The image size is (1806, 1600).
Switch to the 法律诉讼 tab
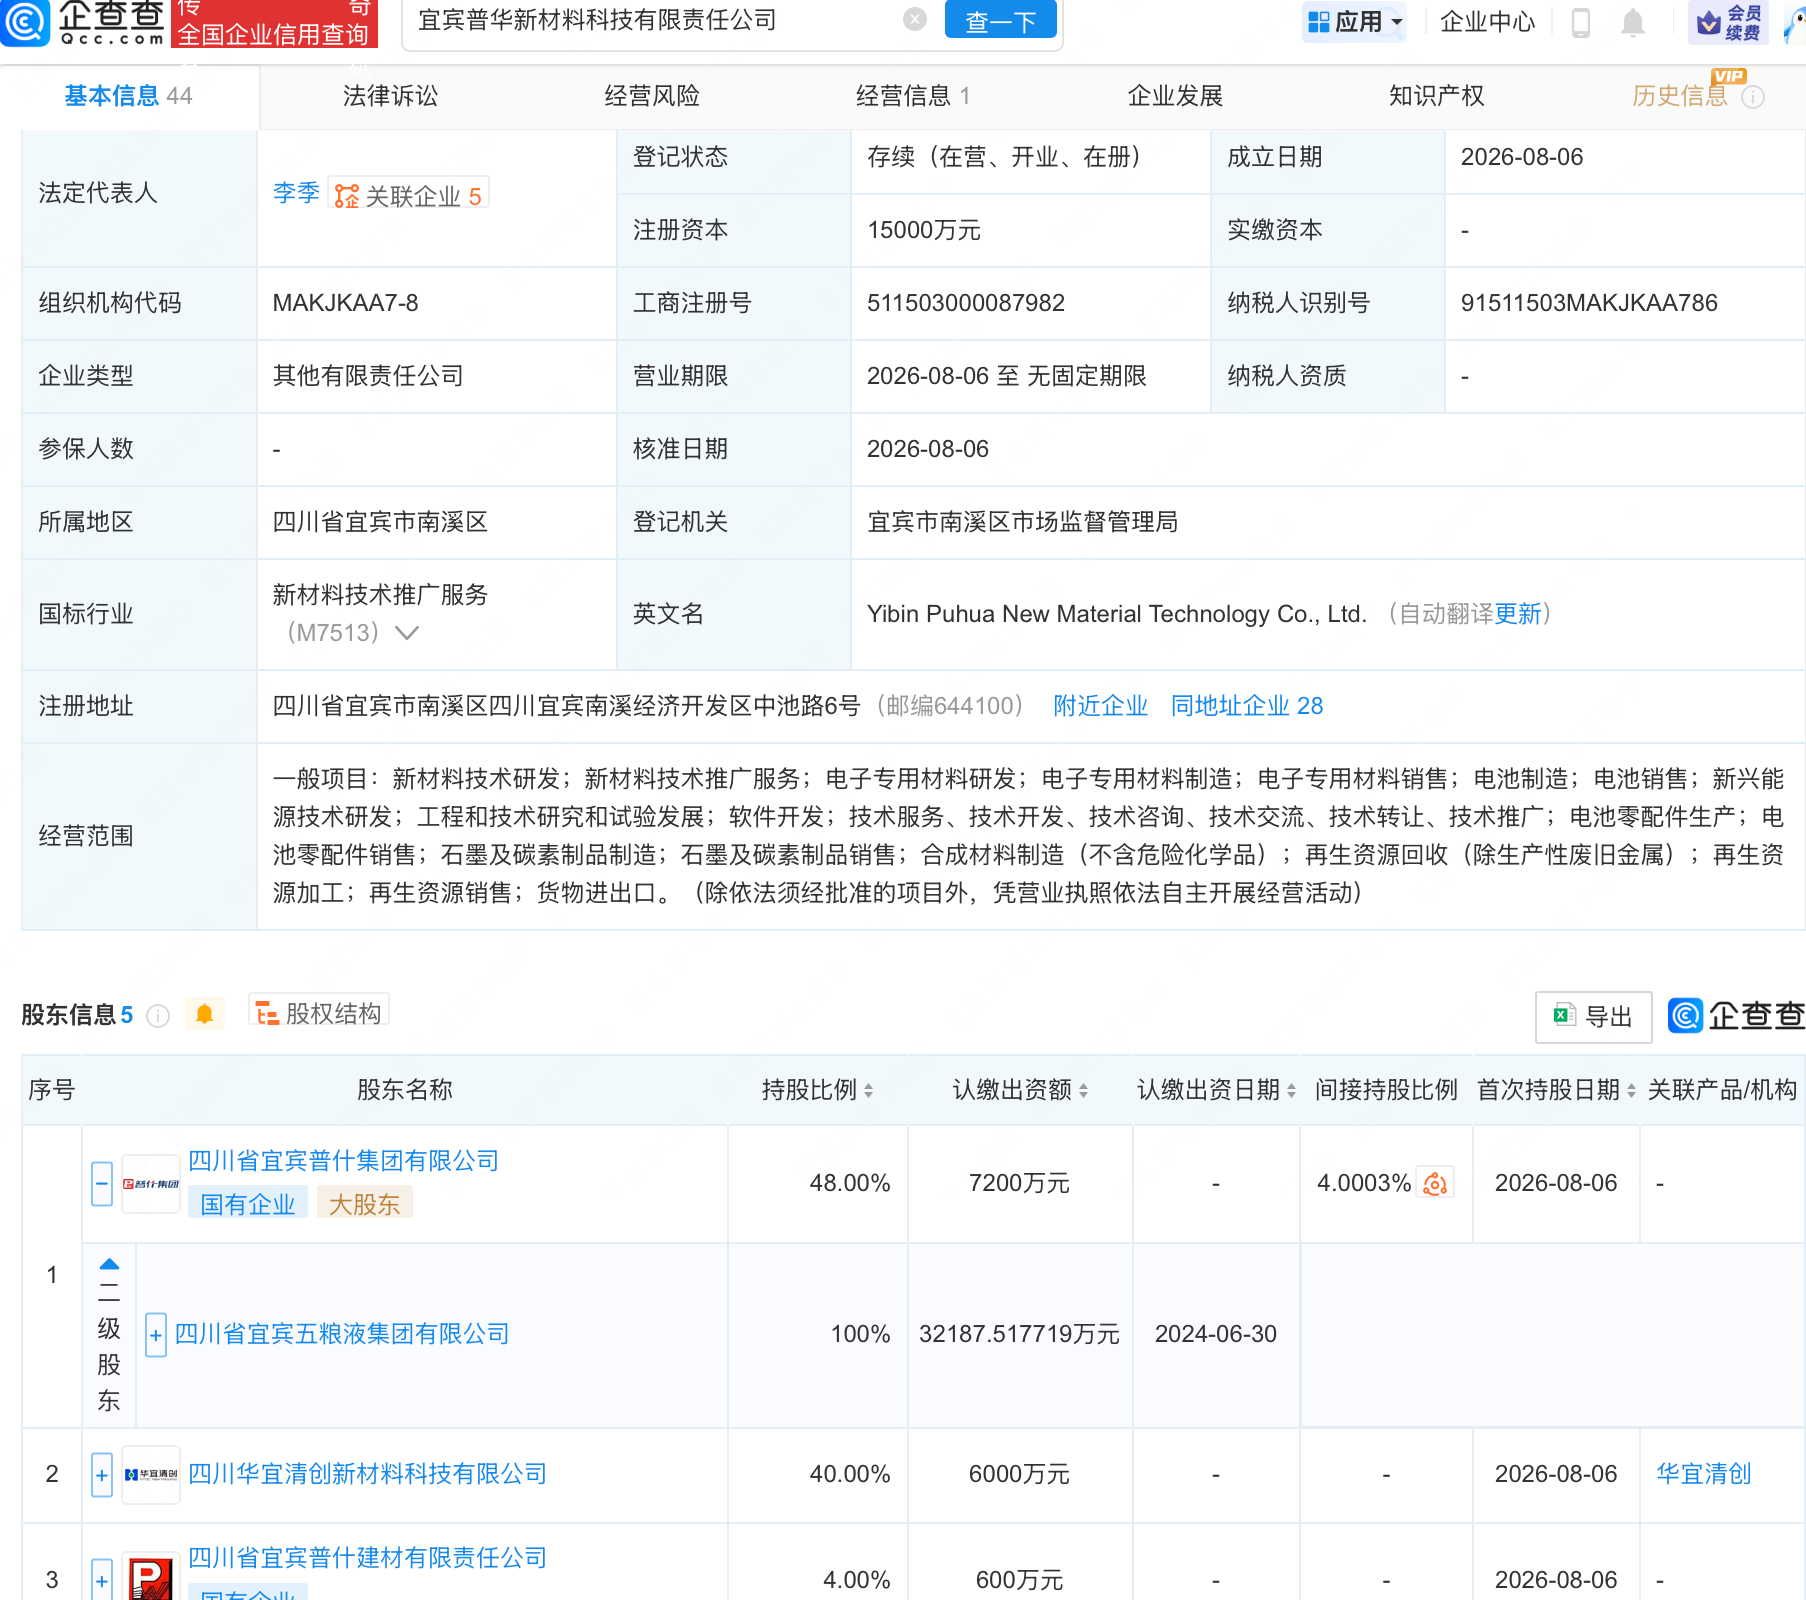tap(391, 96)
